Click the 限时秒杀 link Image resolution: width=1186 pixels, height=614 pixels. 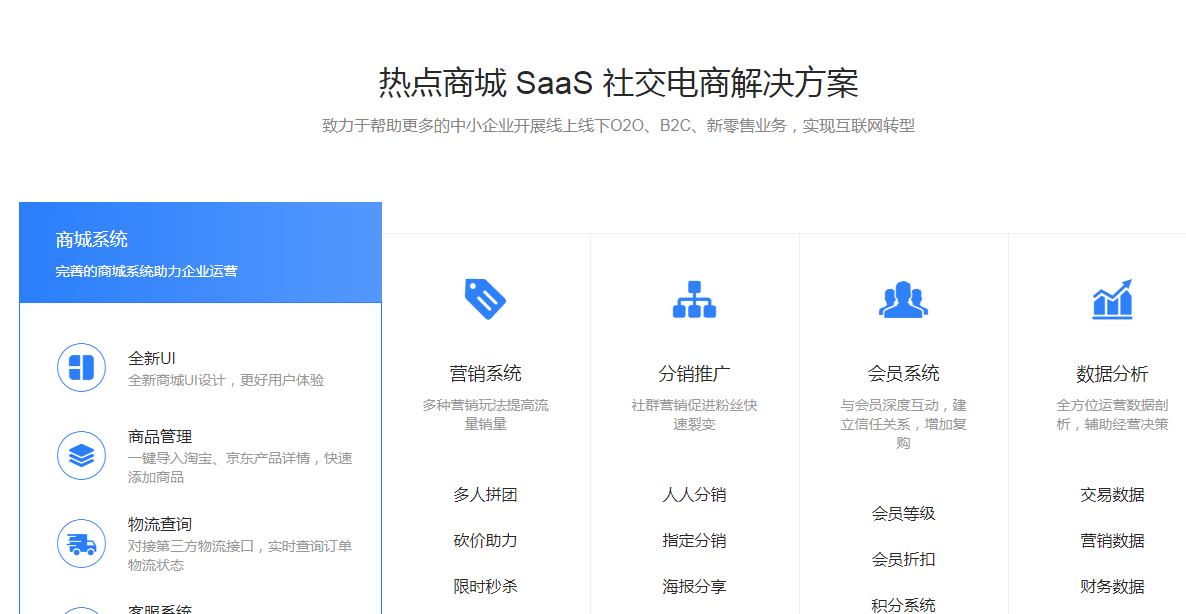click(485, 587)
